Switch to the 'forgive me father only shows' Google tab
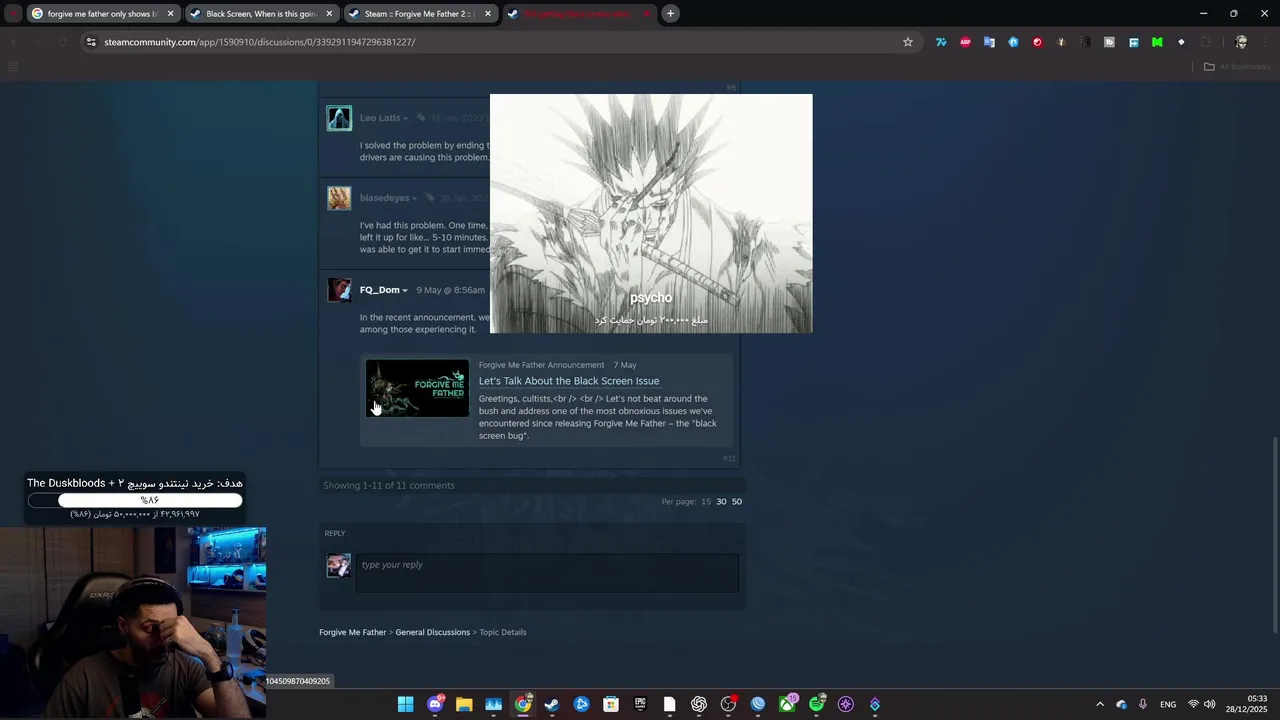 (102, 14)
